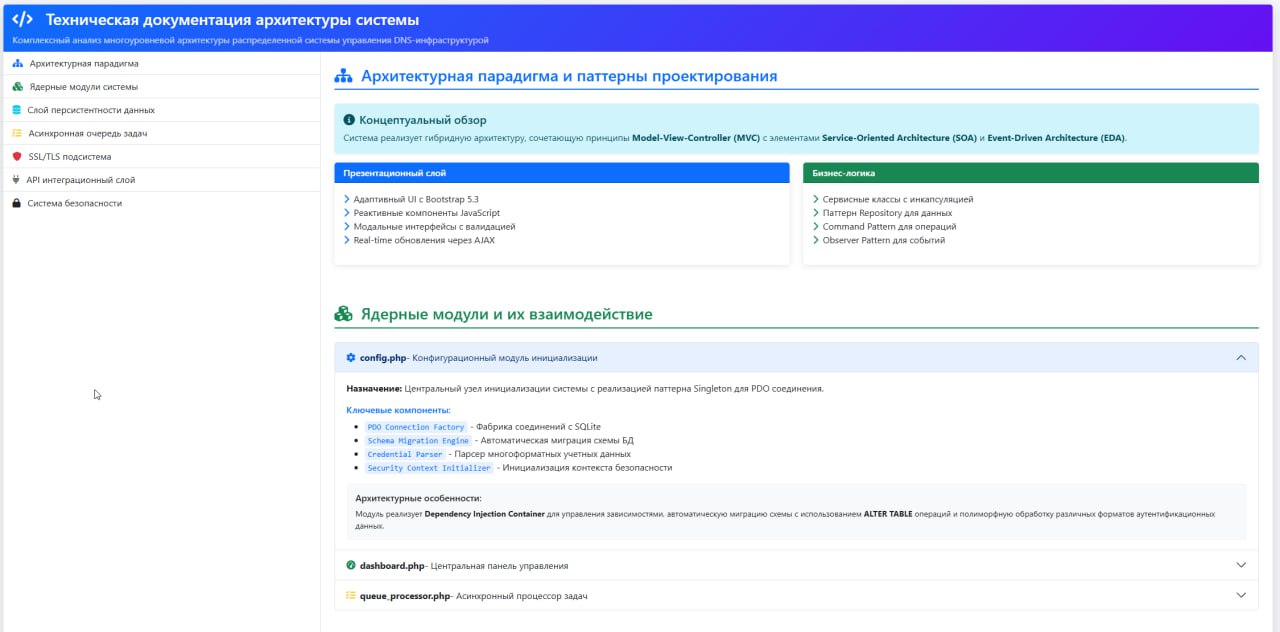Click the Бизнес-логика green card header

point(1030,173)
